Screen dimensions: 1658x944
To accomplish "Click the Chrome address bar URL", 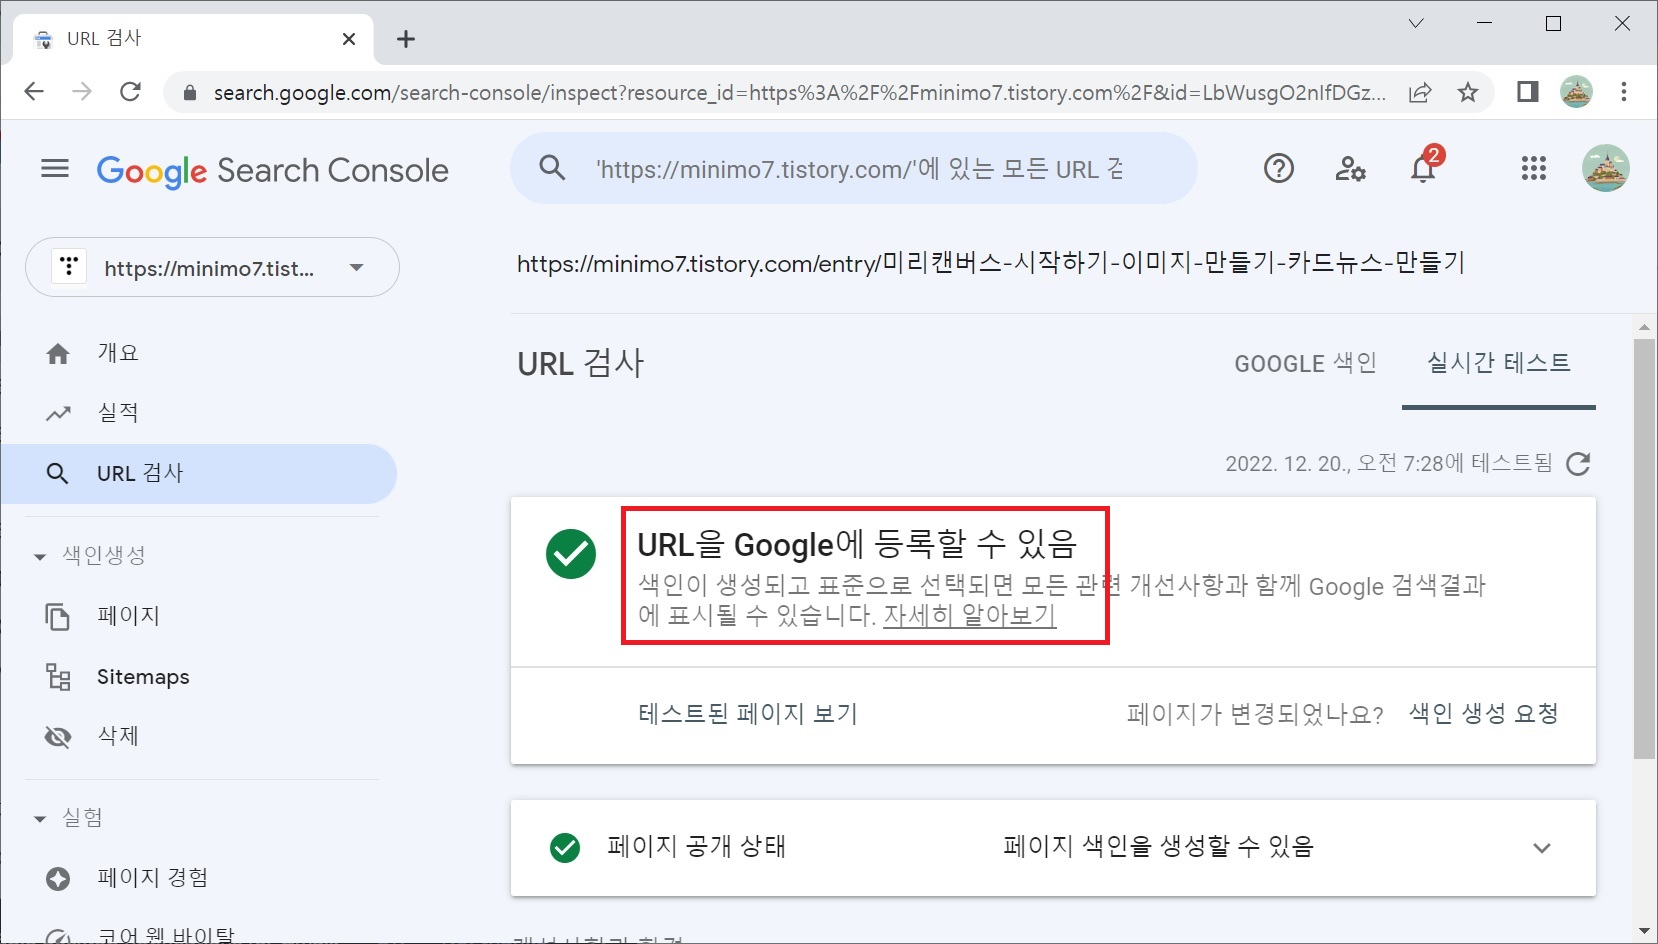I will click(x=799, y=93).
